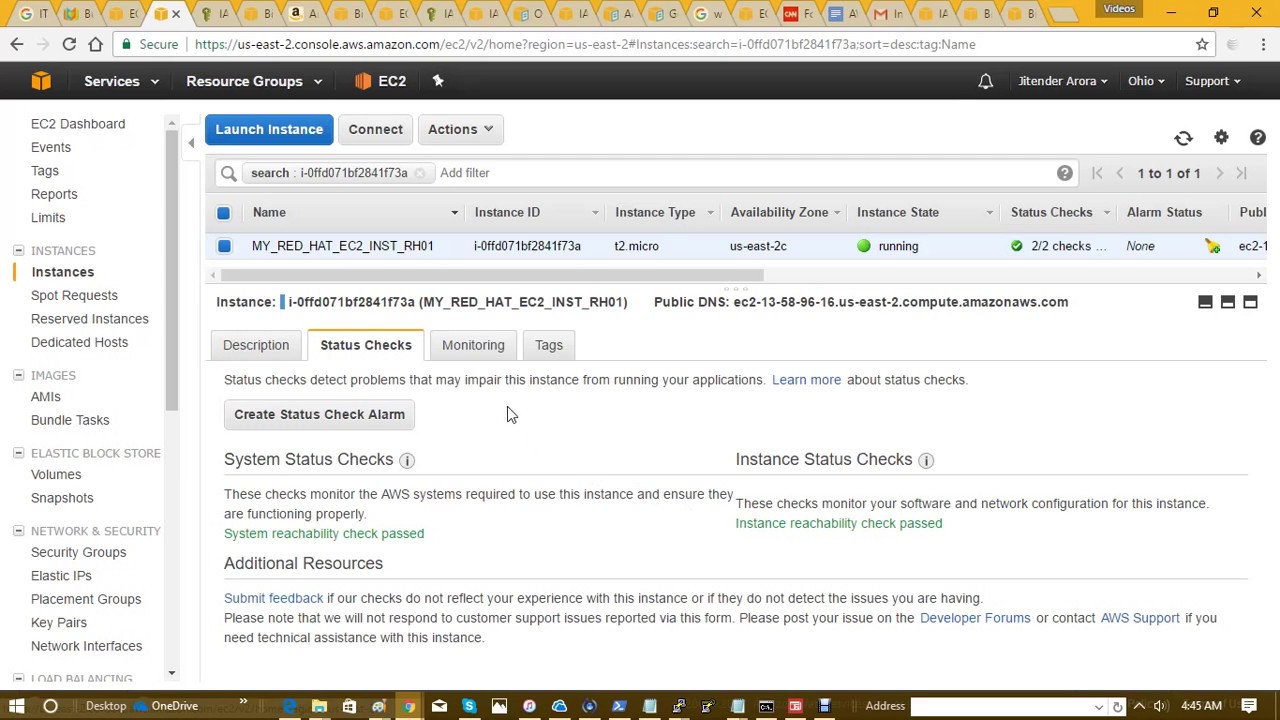This screenshot has height=720, width=1280.
Task: Go to the first page of results
Action: [1097, 173]
